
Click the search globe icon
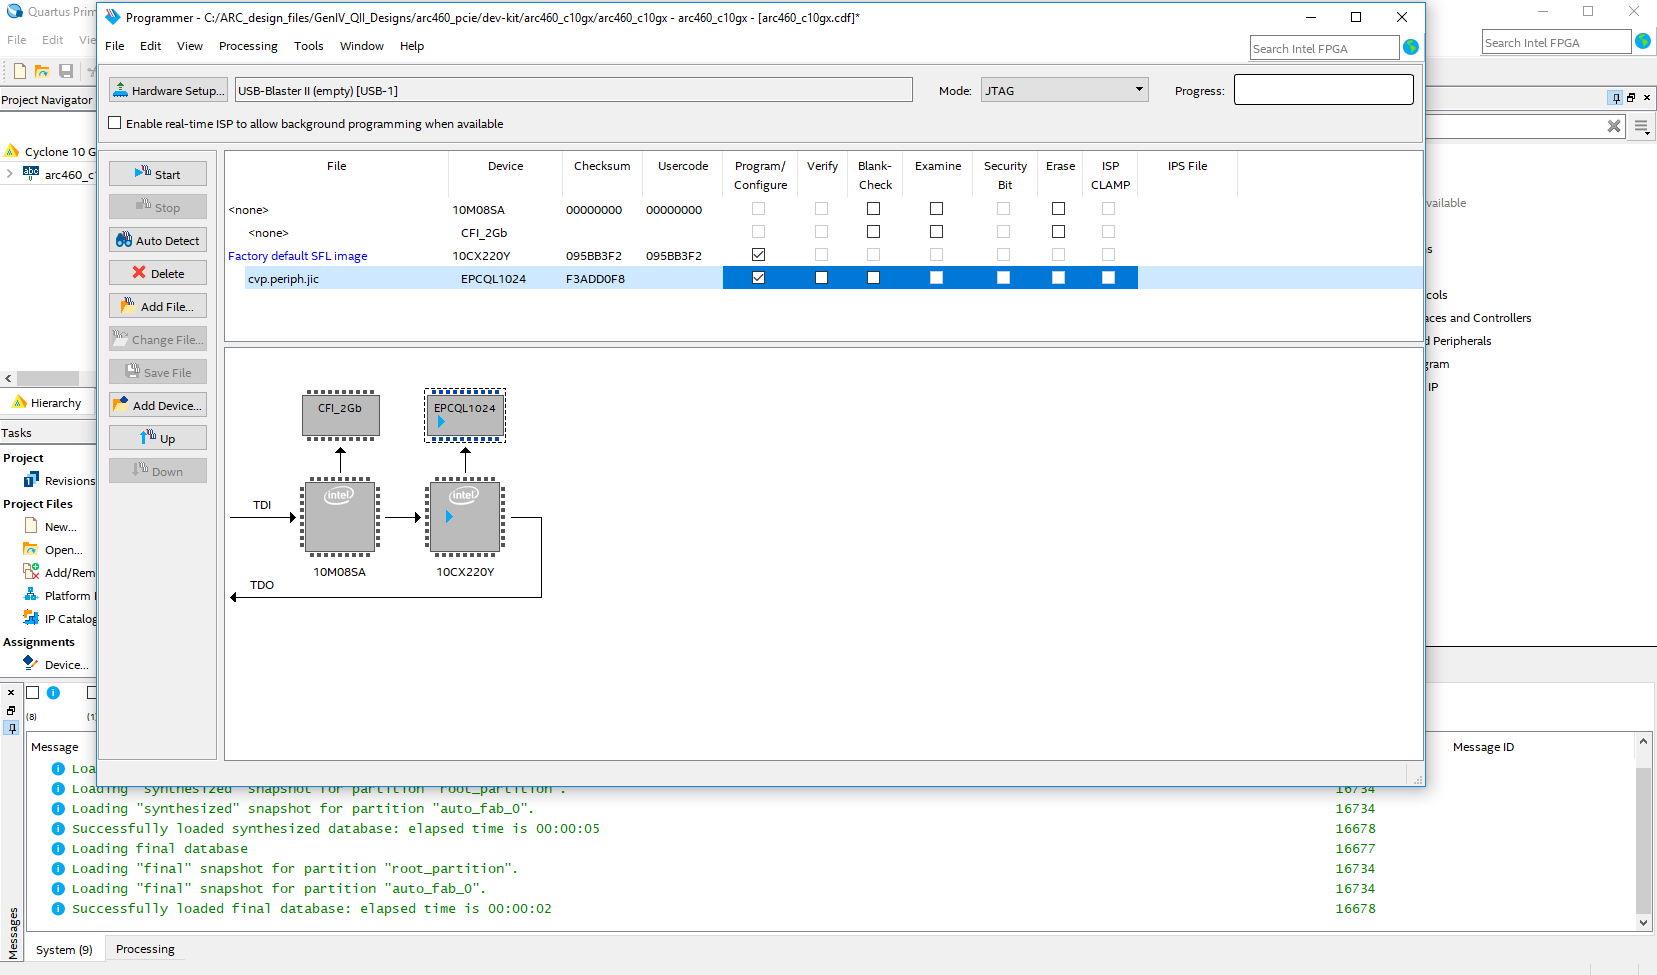click(x=1411, y=47)
